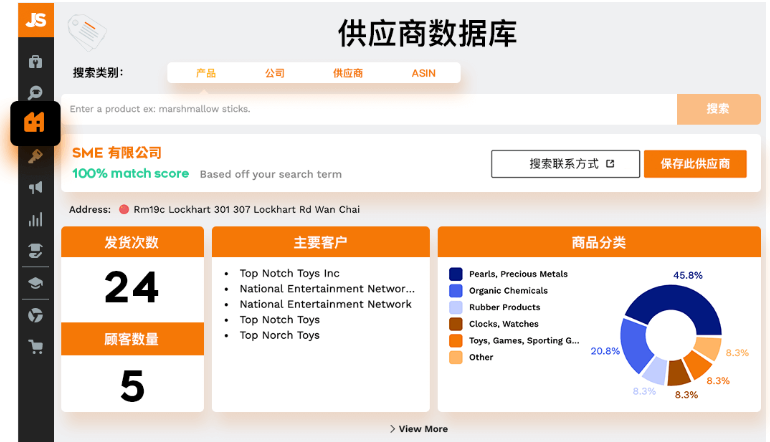The width and height of the screenshot is (770, 442).
Task: Click the blue 20.8% donut segment
Action: tap(633, 345)
